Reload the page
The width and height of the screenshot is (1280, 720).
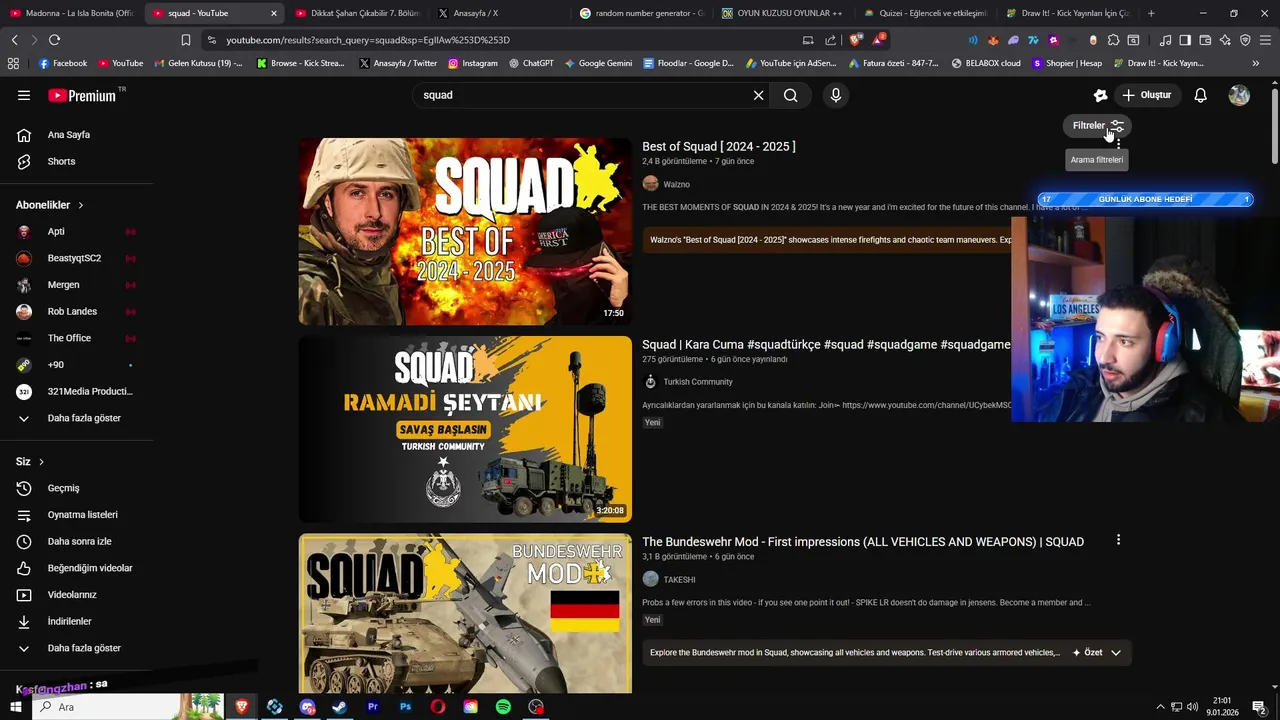tap(54, 40)
